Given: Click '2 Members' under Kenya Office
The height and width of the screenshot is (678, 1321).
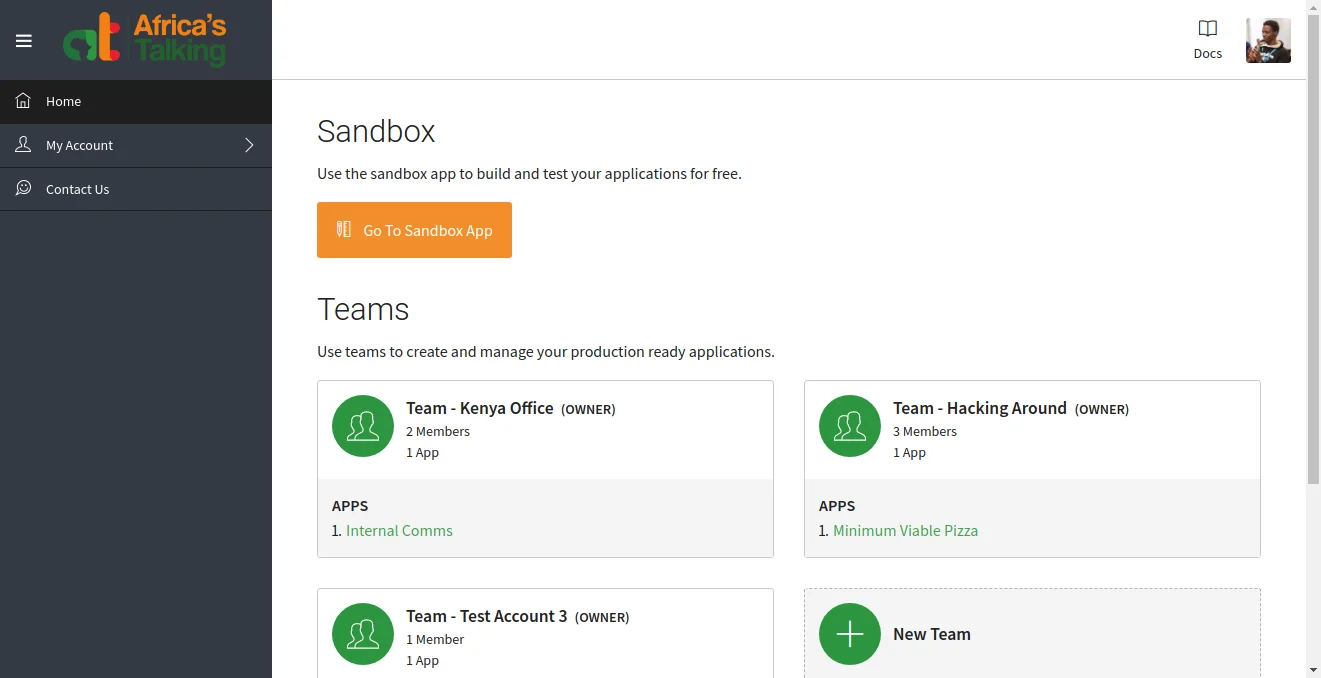Looking at the screenshot, I should (x=438, y=432).
